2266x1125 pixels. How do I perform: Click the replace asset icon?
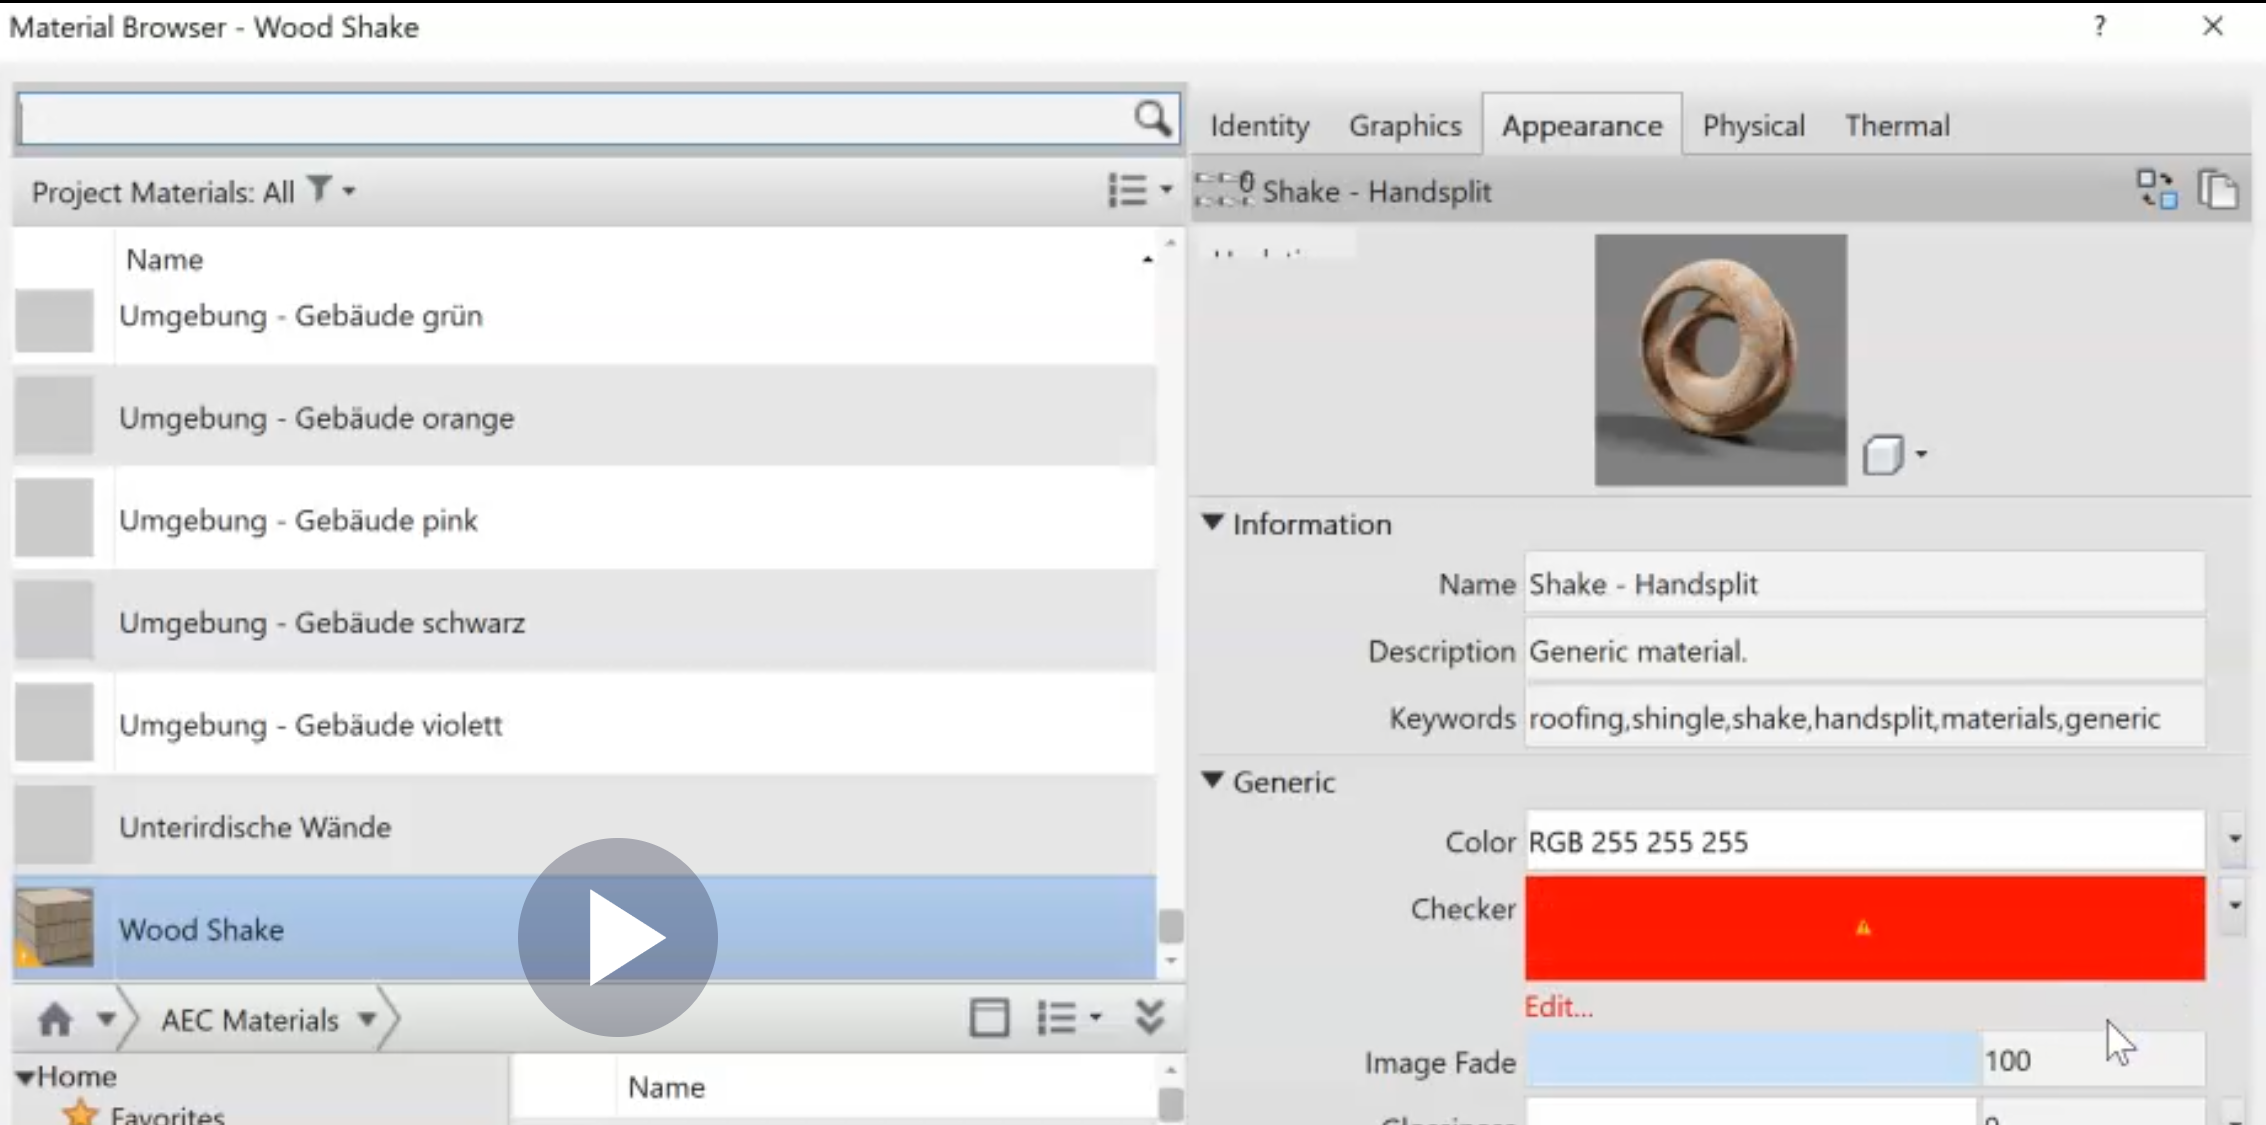tap(2156, 189)
